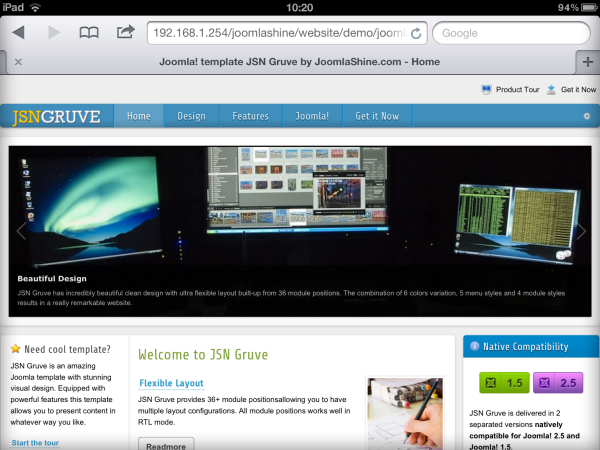Show next slide with right arrow
The width and height of the screenshot is (600, 450).
tap(581, 231)
